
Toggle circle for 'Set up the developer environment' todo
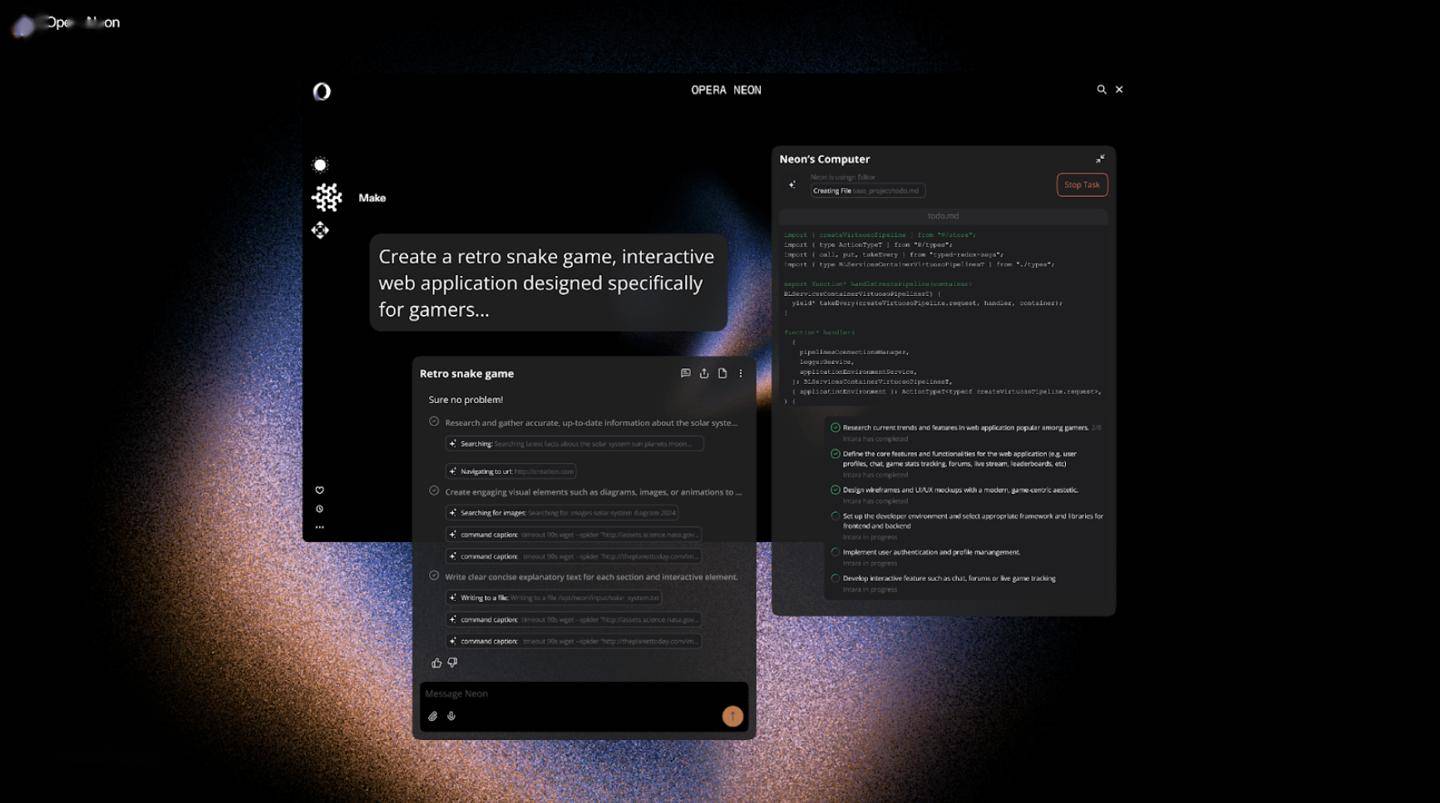[835, 516]
